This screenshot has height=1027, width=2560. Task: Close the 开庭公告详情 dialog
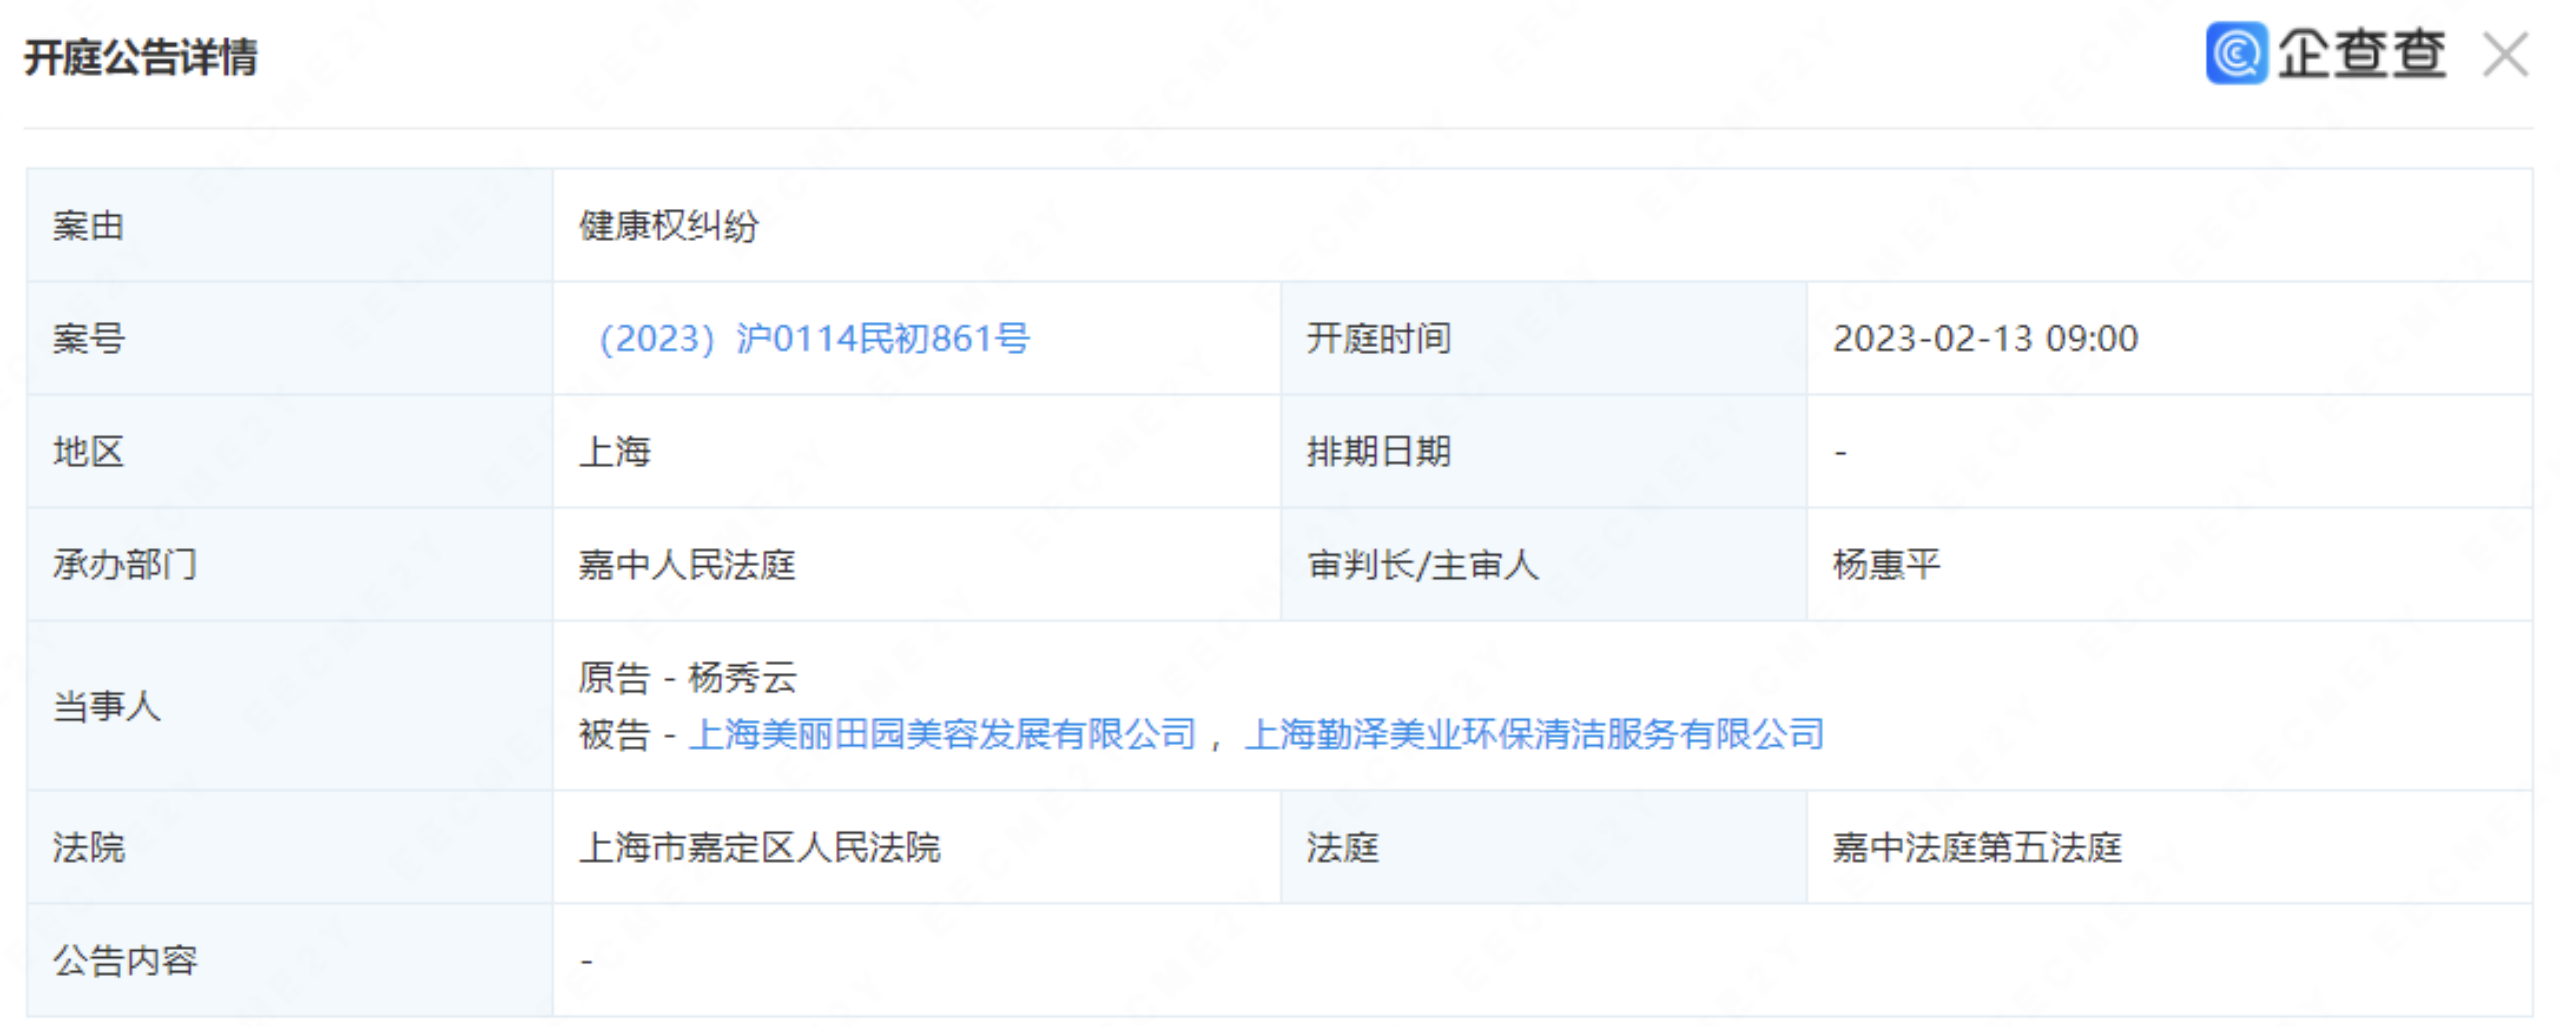[2504, 54]
